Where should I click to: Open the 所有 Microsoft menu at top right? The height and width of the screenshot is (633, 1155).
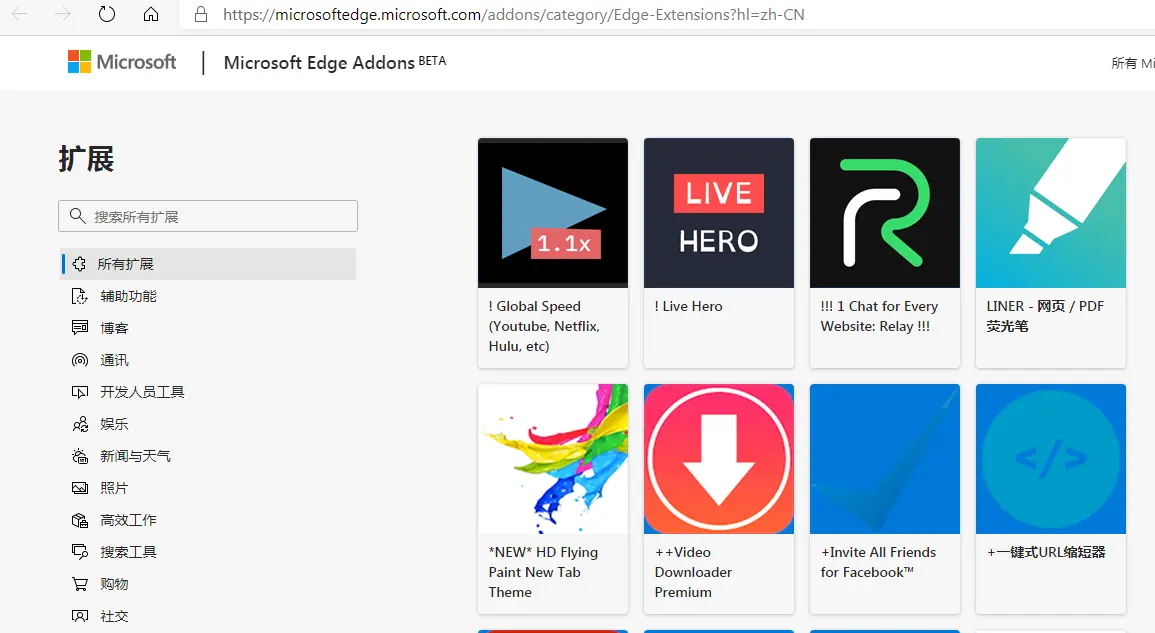(x=1133, y=63)
